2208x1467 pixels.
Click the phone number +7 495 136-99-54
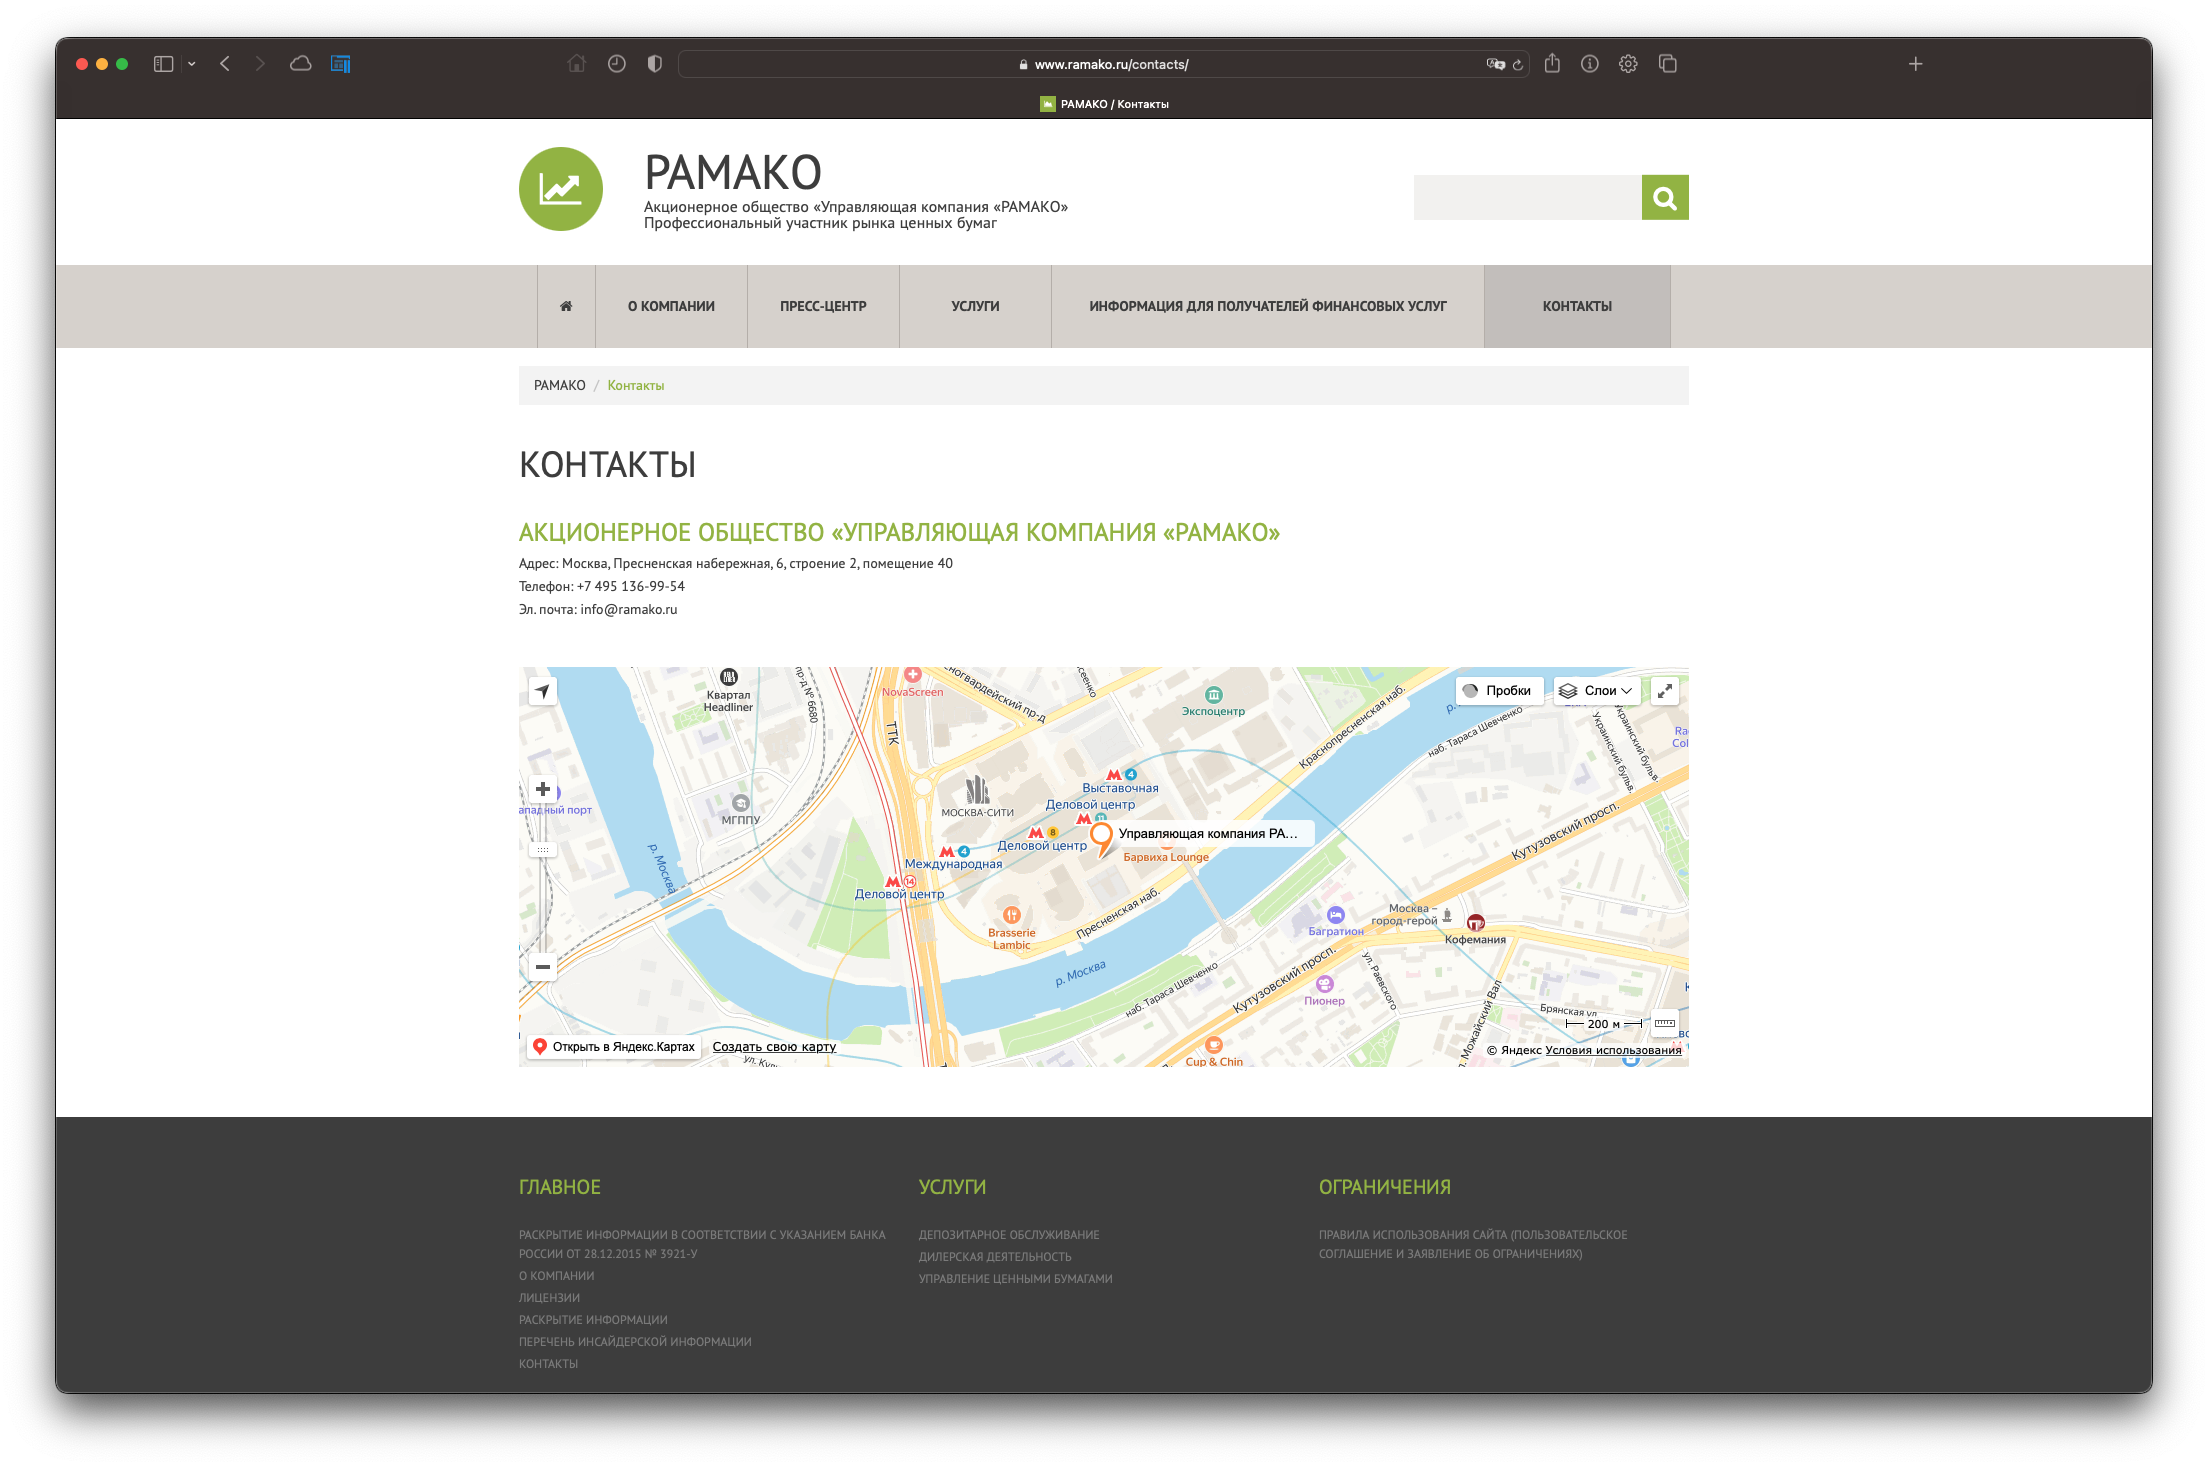(630, 586)
